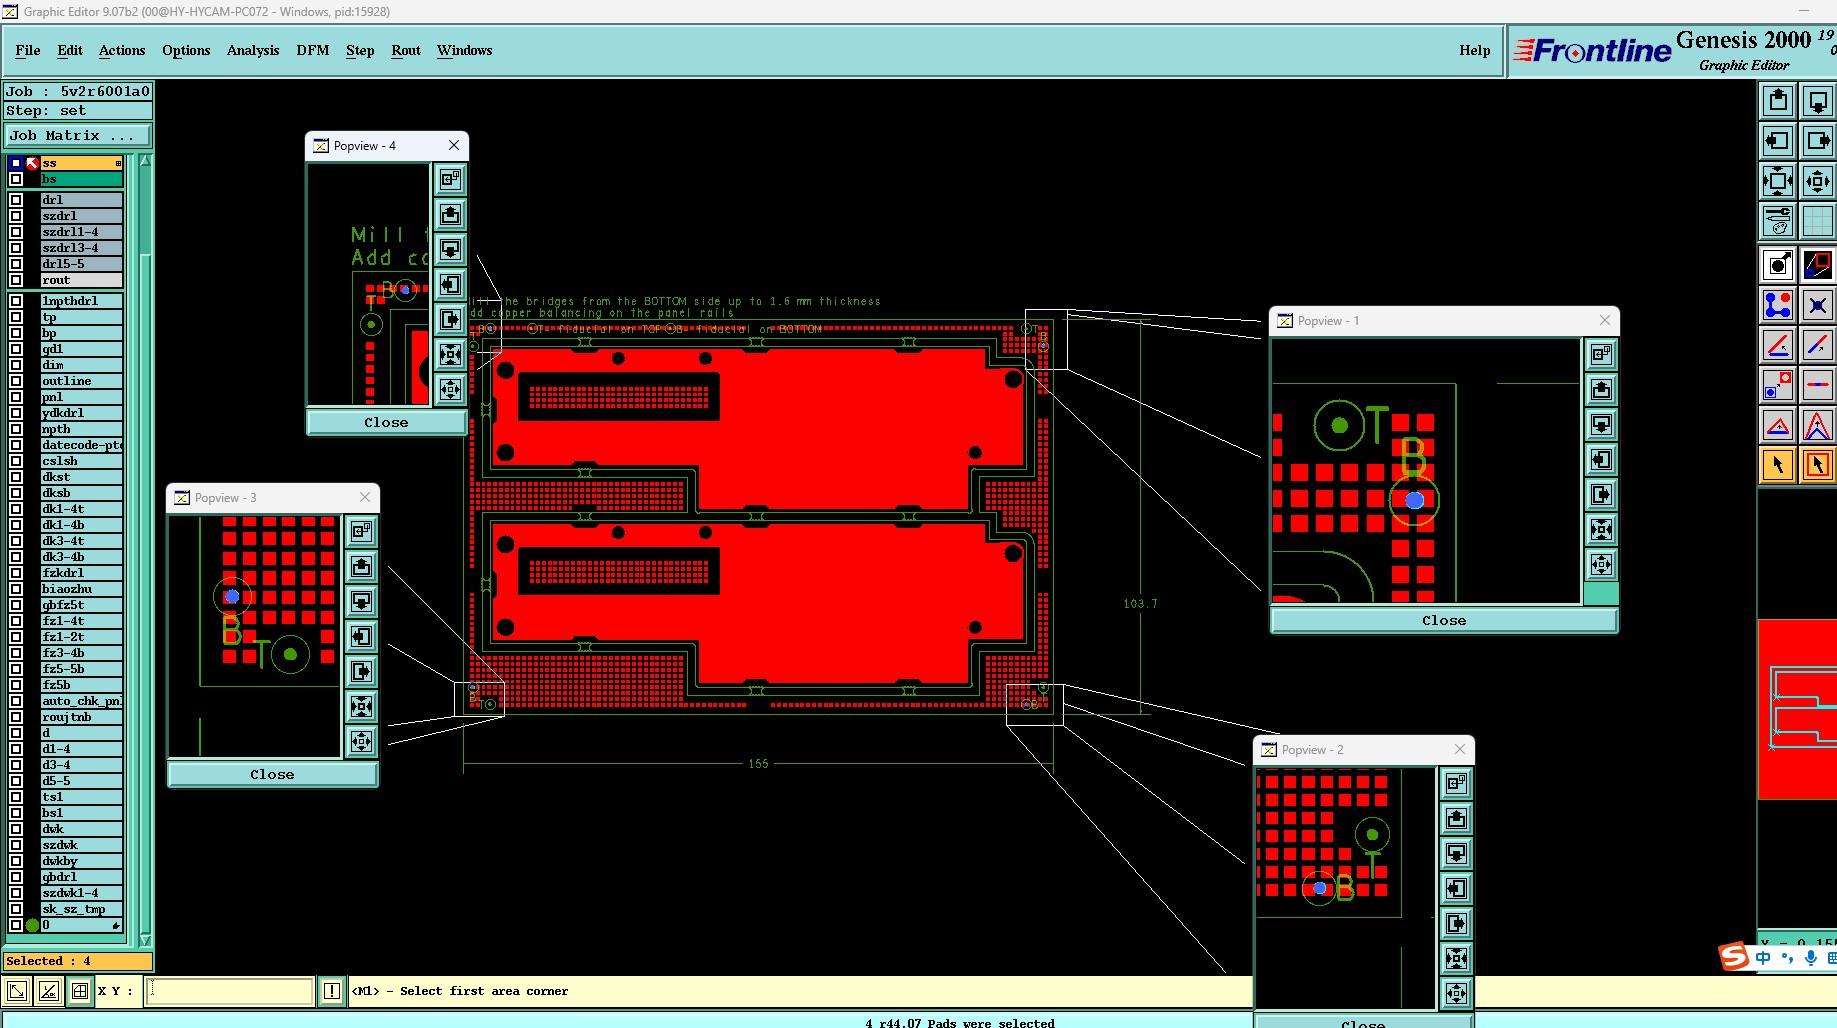Toggle display checkbox for layer bs

(16, 179)
